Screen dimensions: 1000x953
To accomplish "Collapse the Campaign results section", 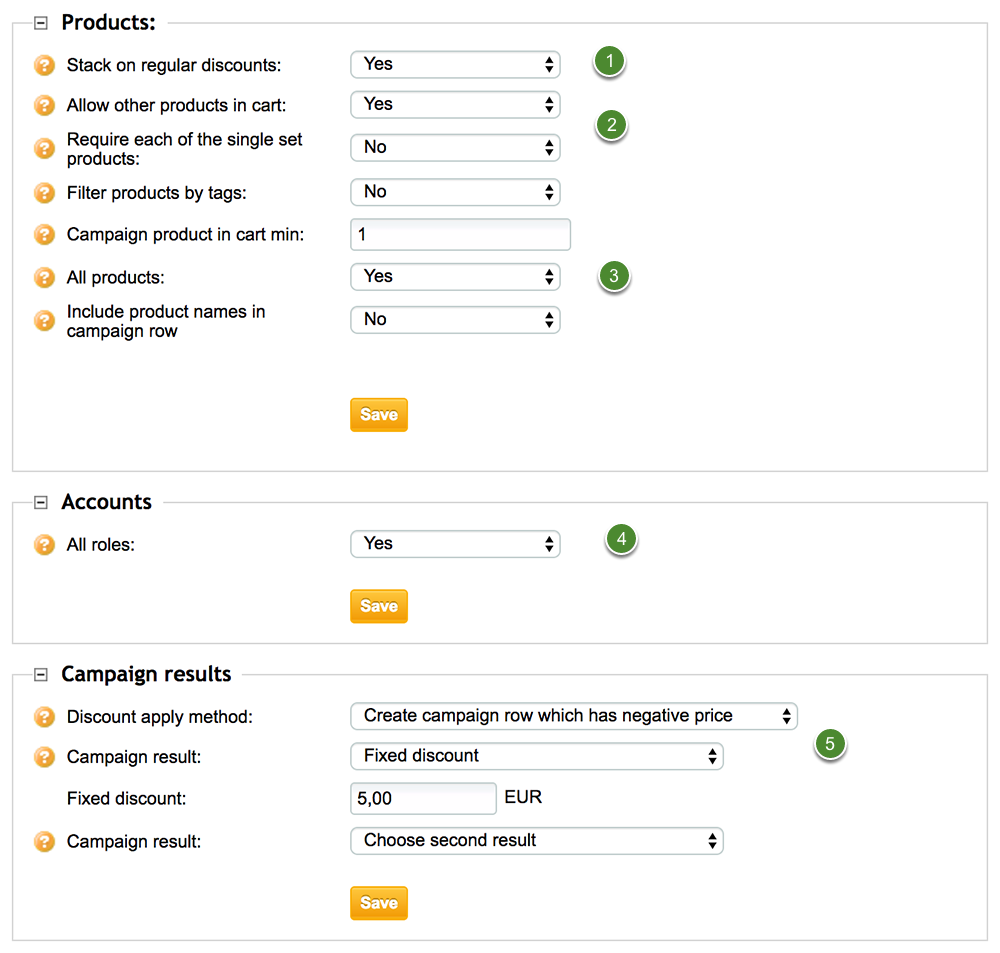I will pyautogui.click(x=40, y=673).
